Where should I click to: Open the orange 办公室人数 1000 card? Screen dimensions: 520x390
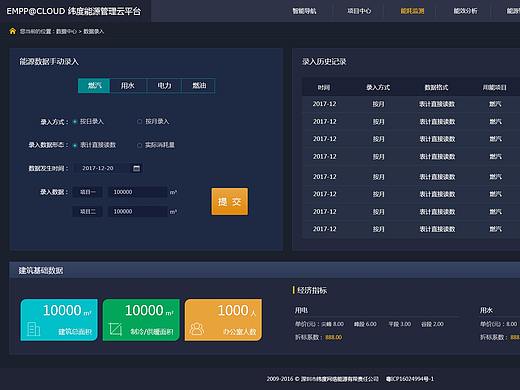pyautogui.click(x=223, y=320)
